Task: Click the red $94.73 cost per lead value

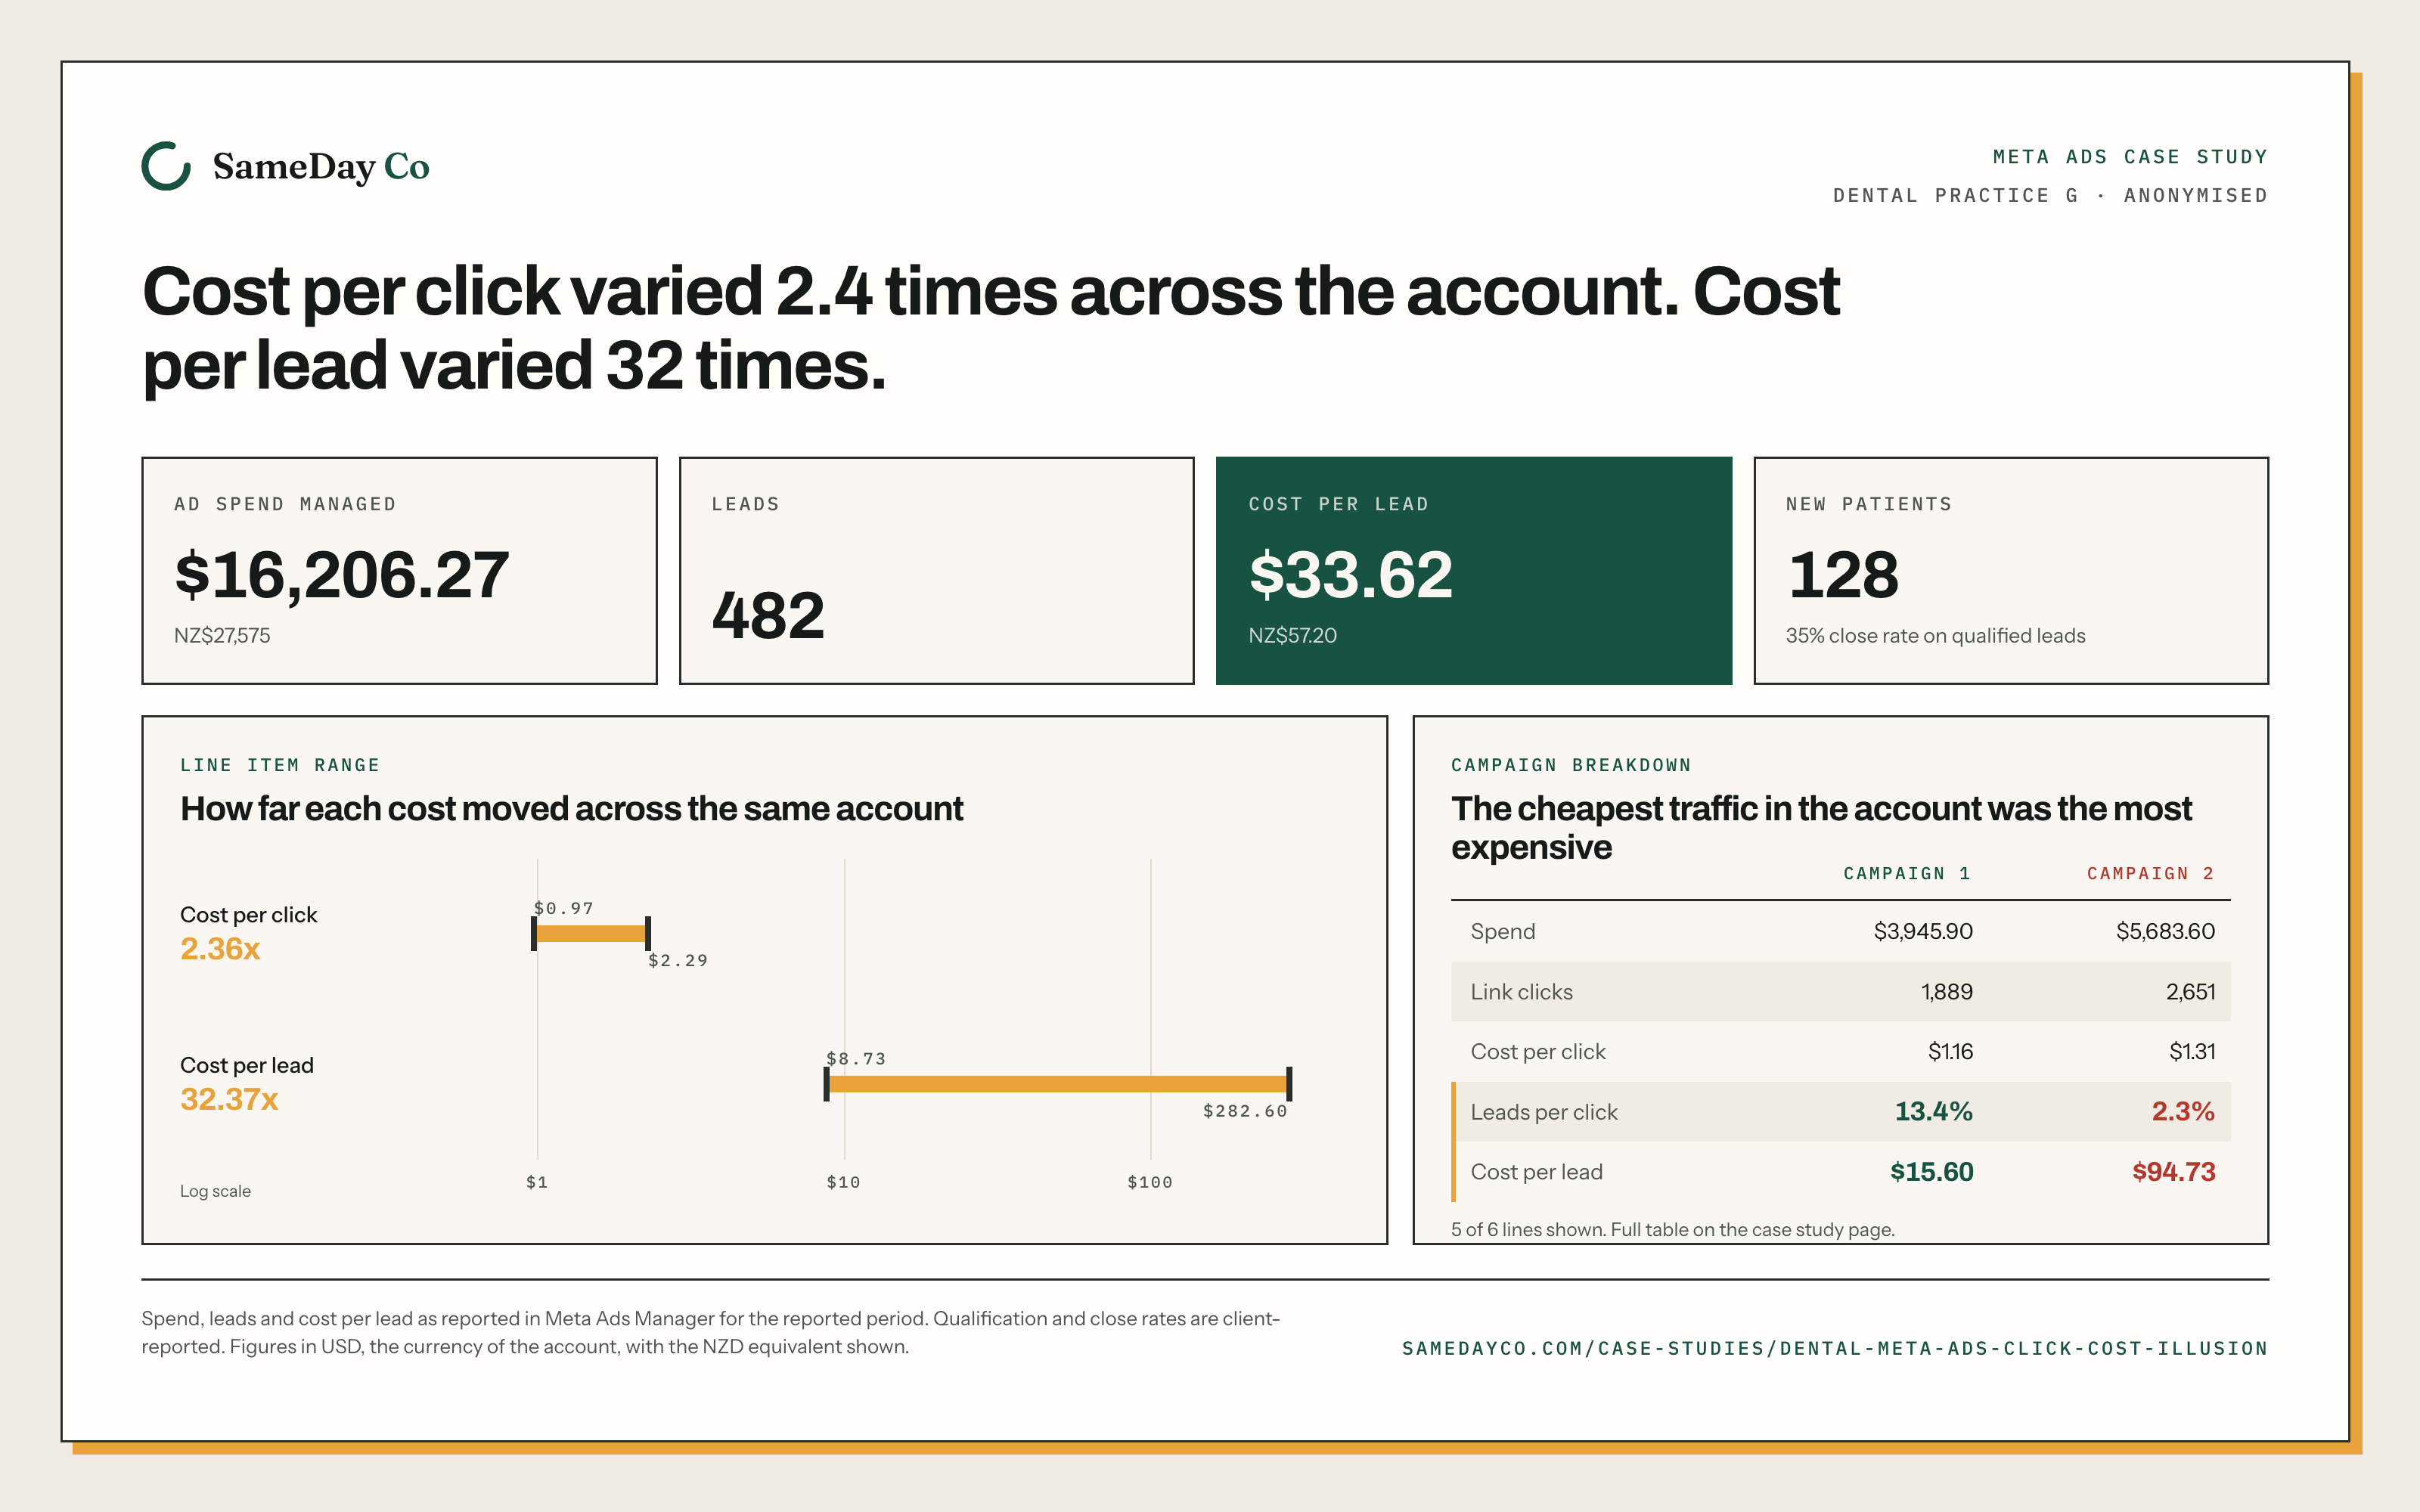Action: [2173, 1172]
